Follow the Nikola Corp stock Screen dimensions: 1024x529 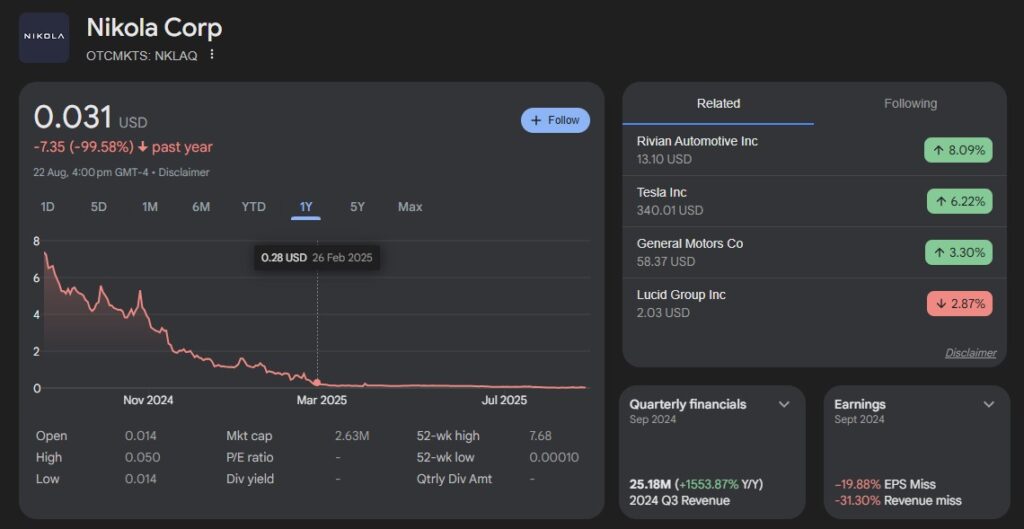tap(555, 120)
